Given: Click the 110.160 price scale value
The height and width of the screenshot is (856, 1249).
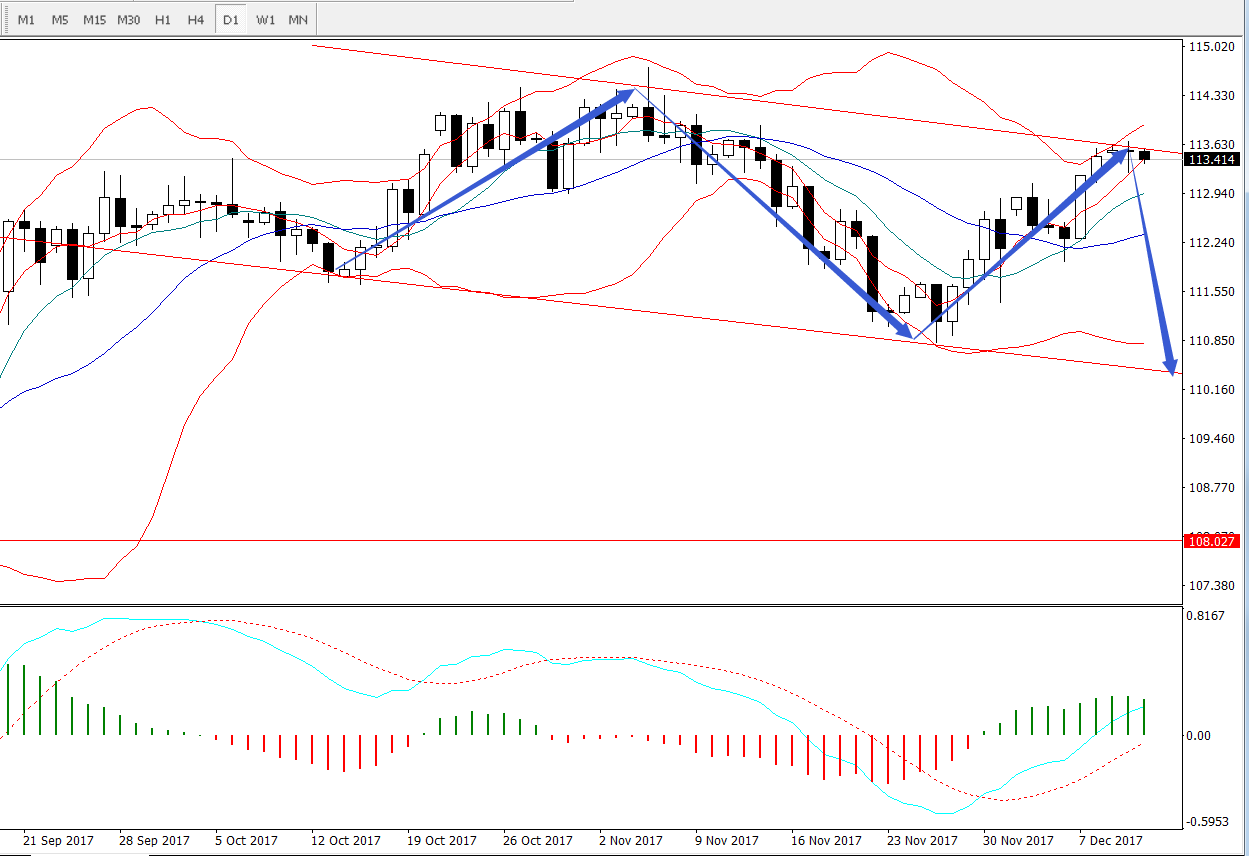Looking at the screenshot, I should click(x=1211, y=390).
